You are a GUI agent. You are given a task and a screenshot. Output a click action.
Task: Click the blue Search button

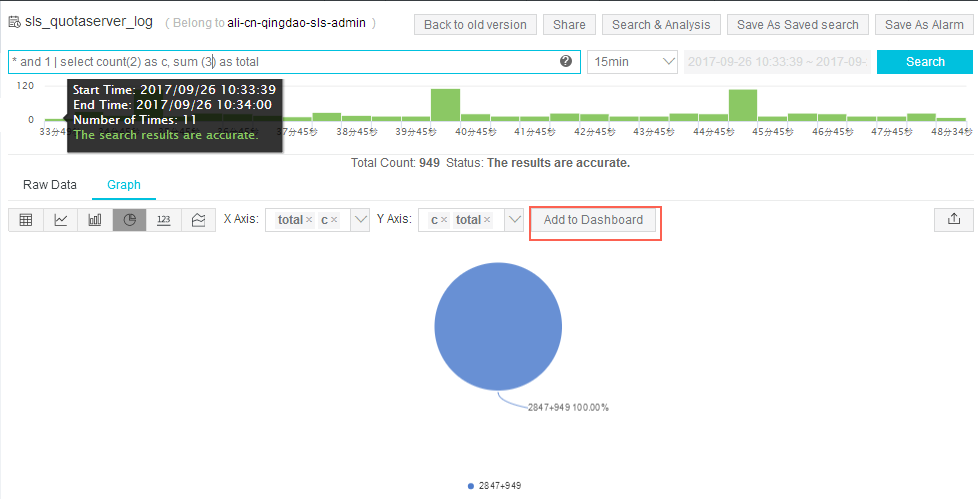click(x=925, y=62)
